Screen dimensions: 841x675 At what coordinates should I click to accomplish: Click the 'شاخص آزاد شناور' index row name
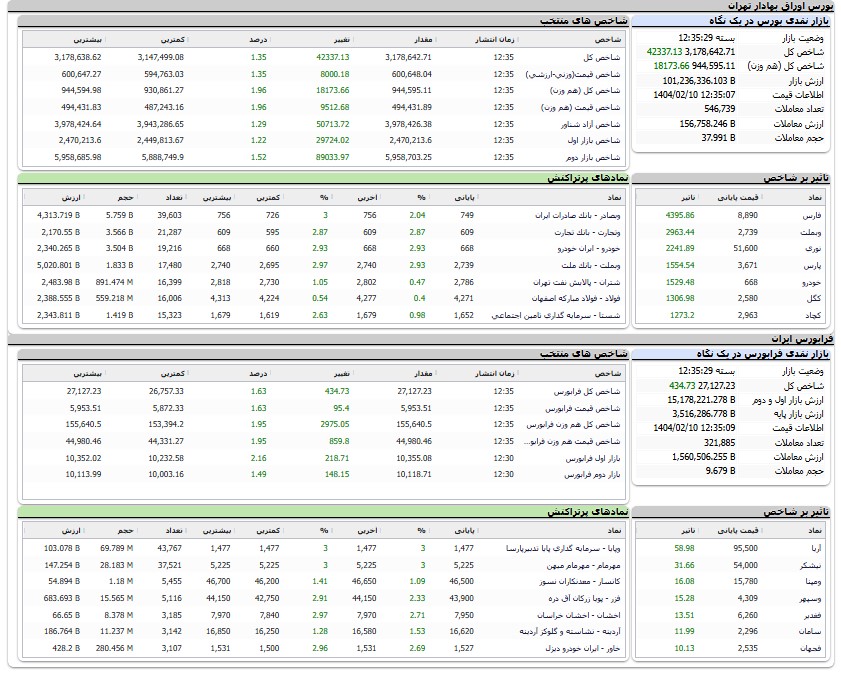click(x=591, y=124)
